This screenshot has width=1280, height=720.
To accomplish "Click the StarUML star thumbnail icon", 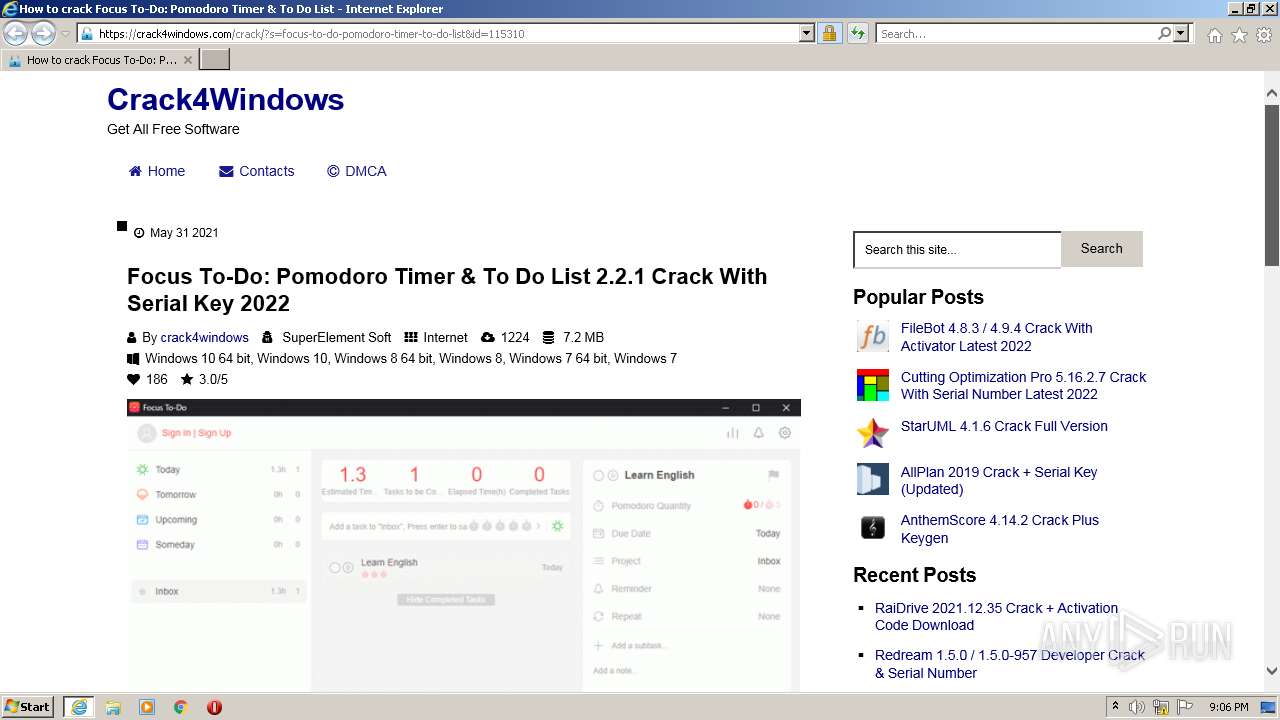I will tap(873, 433).
